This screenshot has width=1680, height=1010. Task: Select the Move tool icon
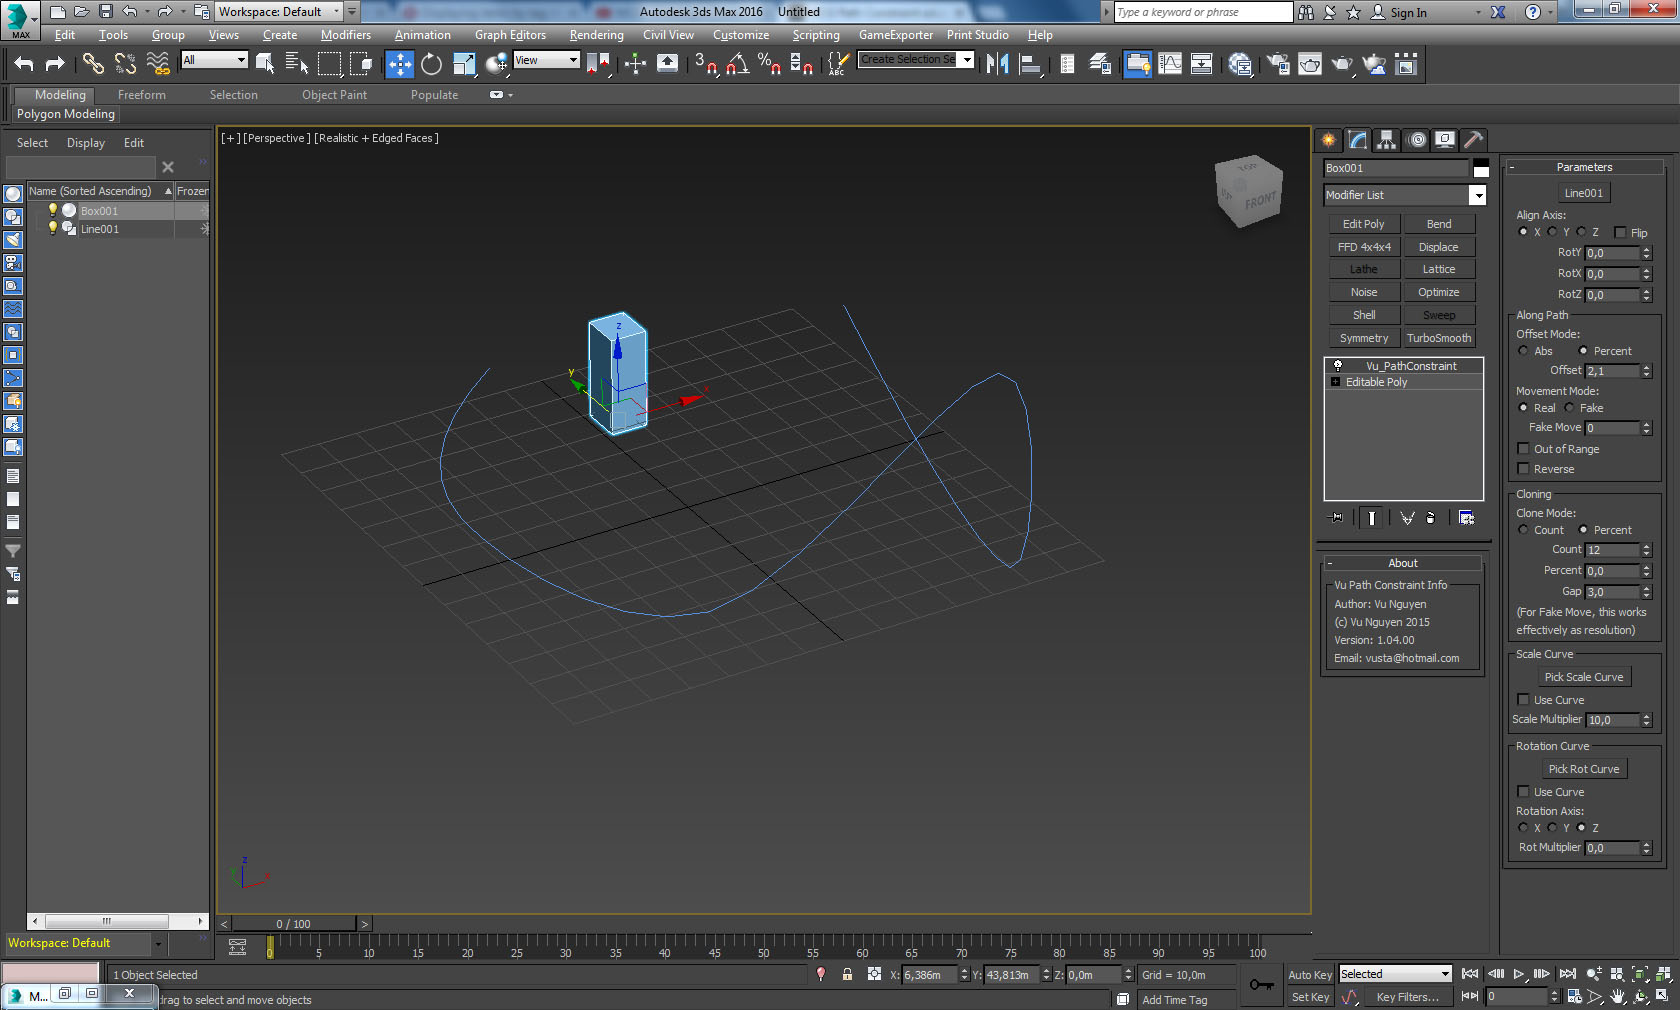[399, 64]
